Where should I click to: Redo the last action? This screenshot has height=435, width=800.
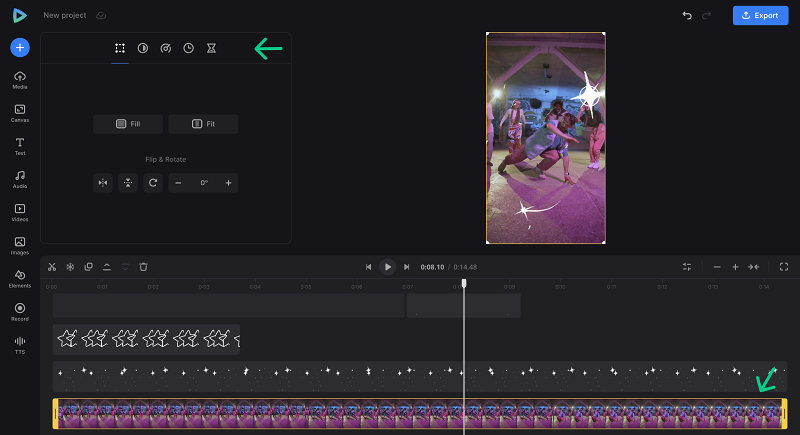tap(707, 15)
